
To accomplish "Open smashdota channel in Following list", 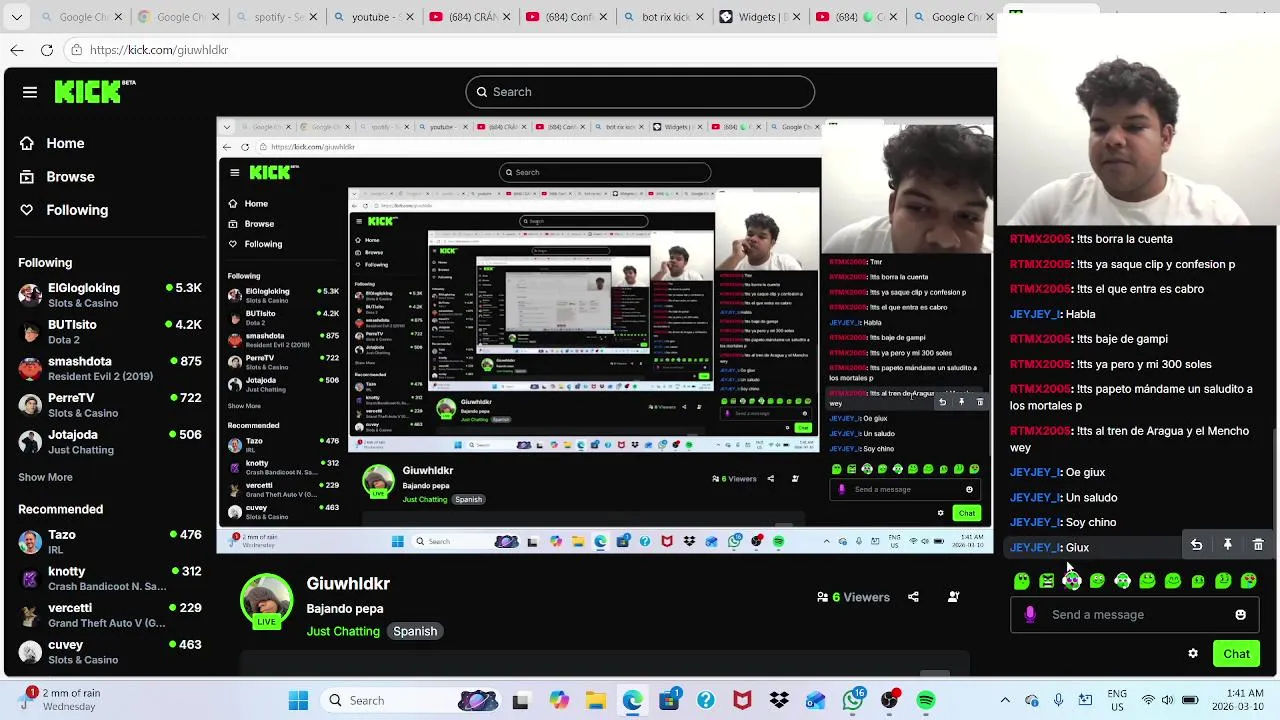I will point(110,368).
